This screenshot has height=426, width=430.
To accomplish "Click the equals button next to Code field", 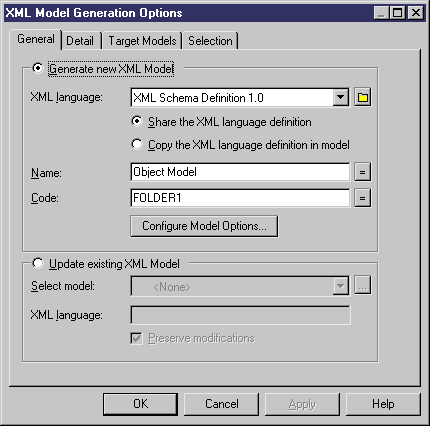I will pos(362,198).
